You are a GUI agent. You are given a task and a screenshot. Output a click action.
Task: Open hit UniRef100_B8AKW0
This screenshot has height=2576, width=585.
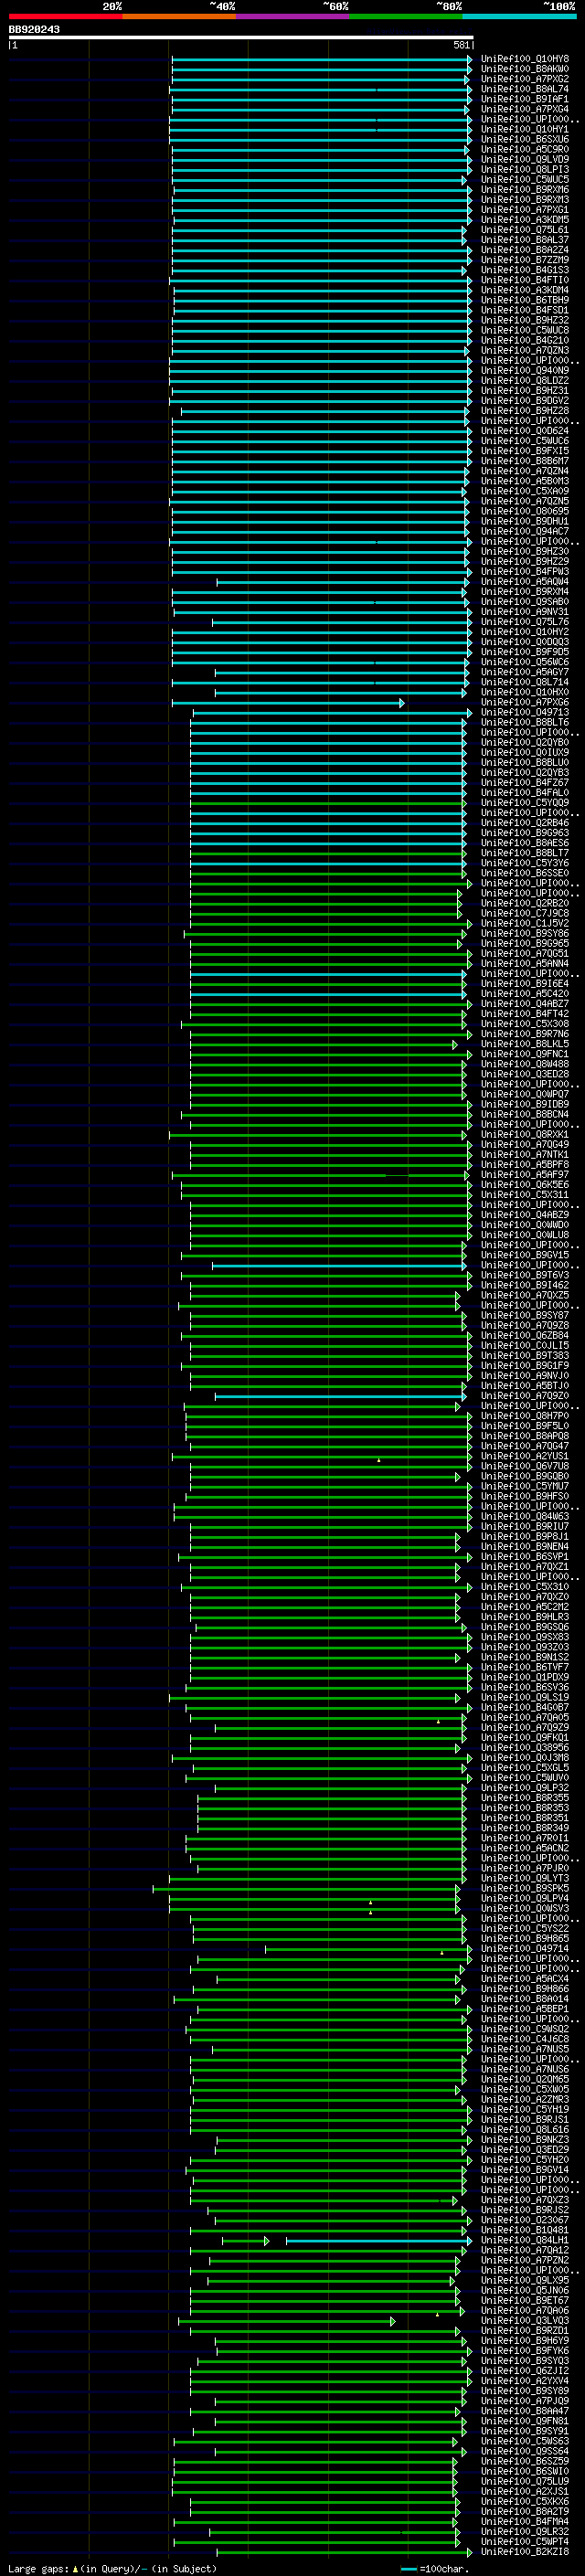click(524, 69)
